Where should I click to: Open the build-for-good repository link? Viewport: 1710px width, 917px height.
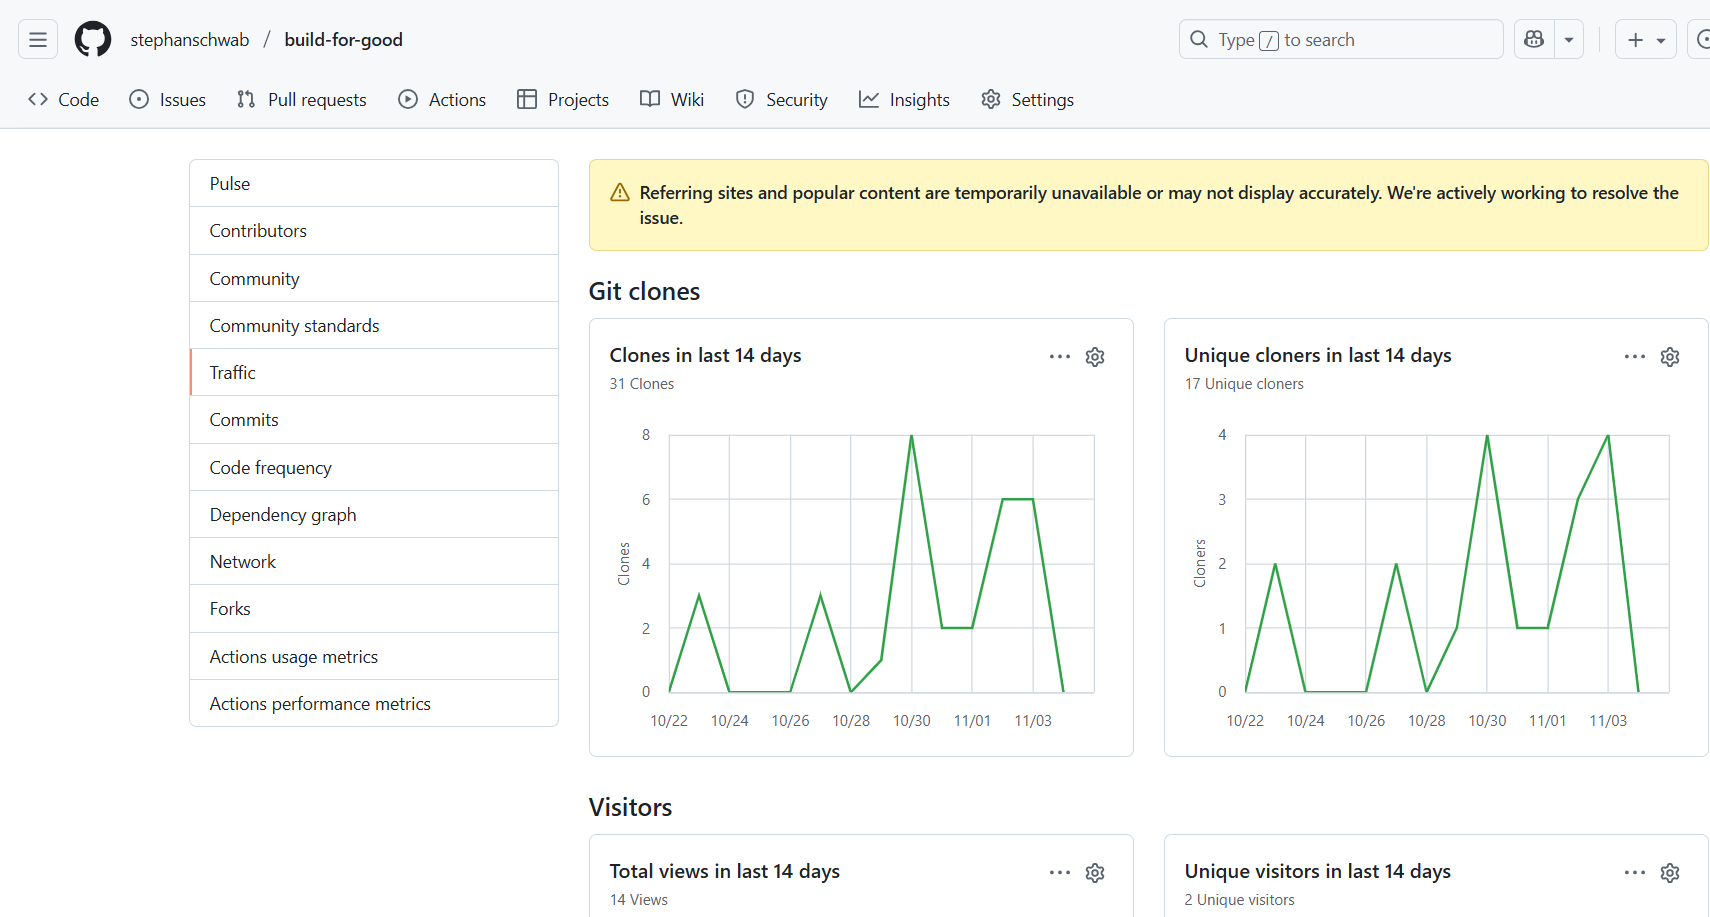click(x=343, y=40)
